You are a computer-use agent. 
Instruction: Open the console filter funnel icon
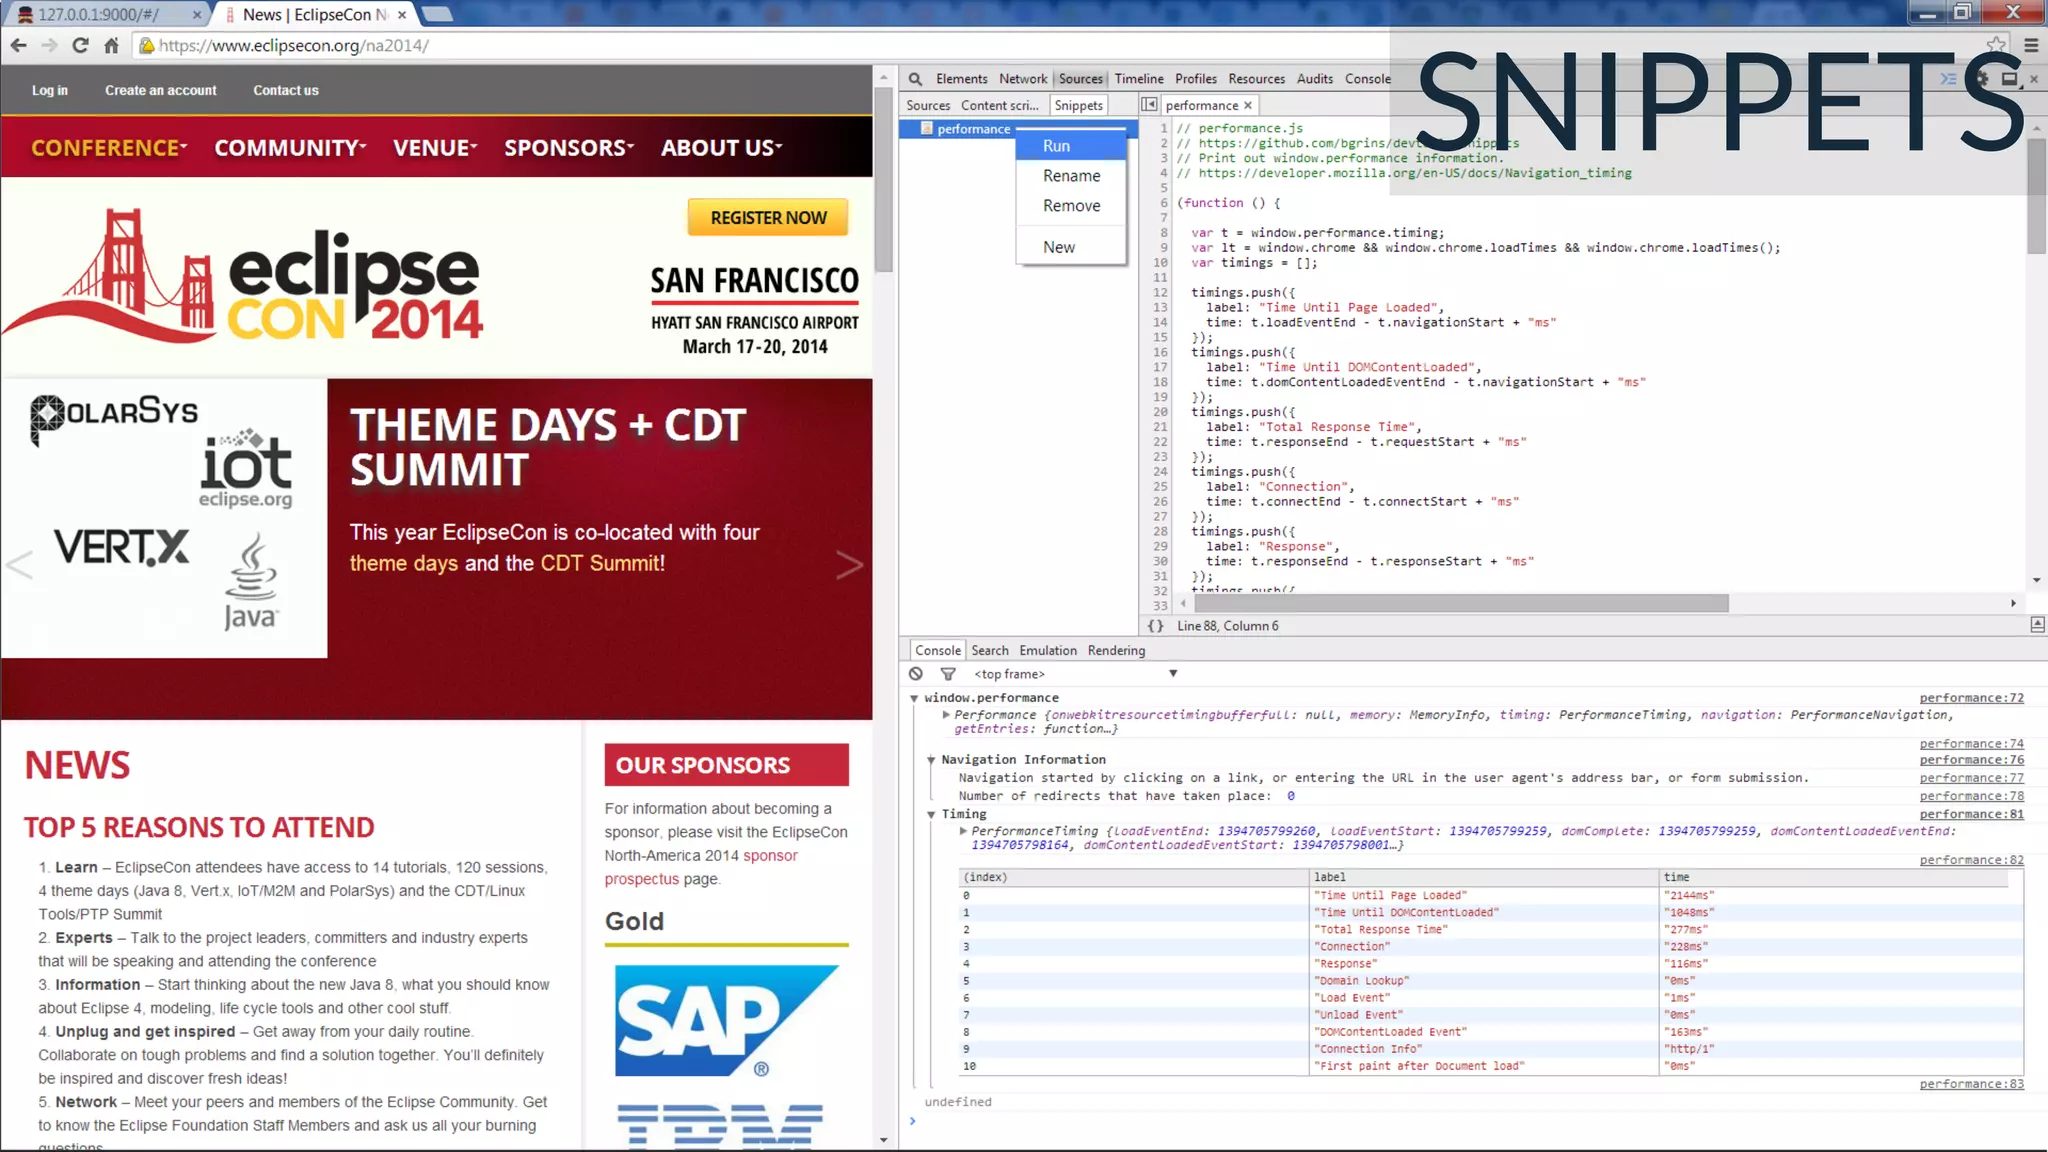pyautogui.click(x=947, y=674)
